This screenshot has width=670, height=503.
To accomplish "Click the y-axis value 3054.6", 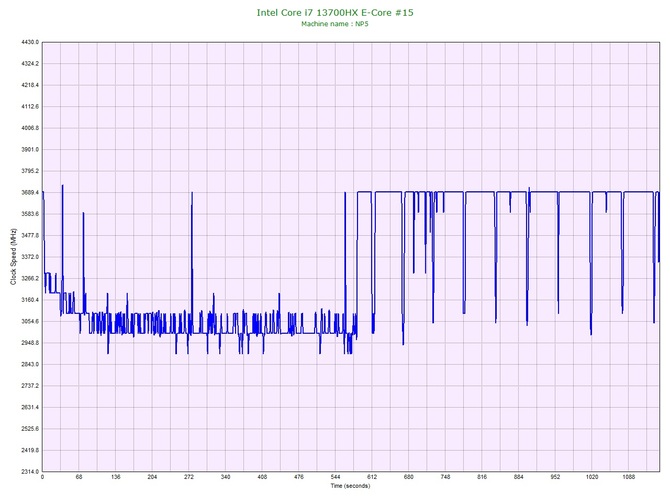I will (x=30, y=321).
